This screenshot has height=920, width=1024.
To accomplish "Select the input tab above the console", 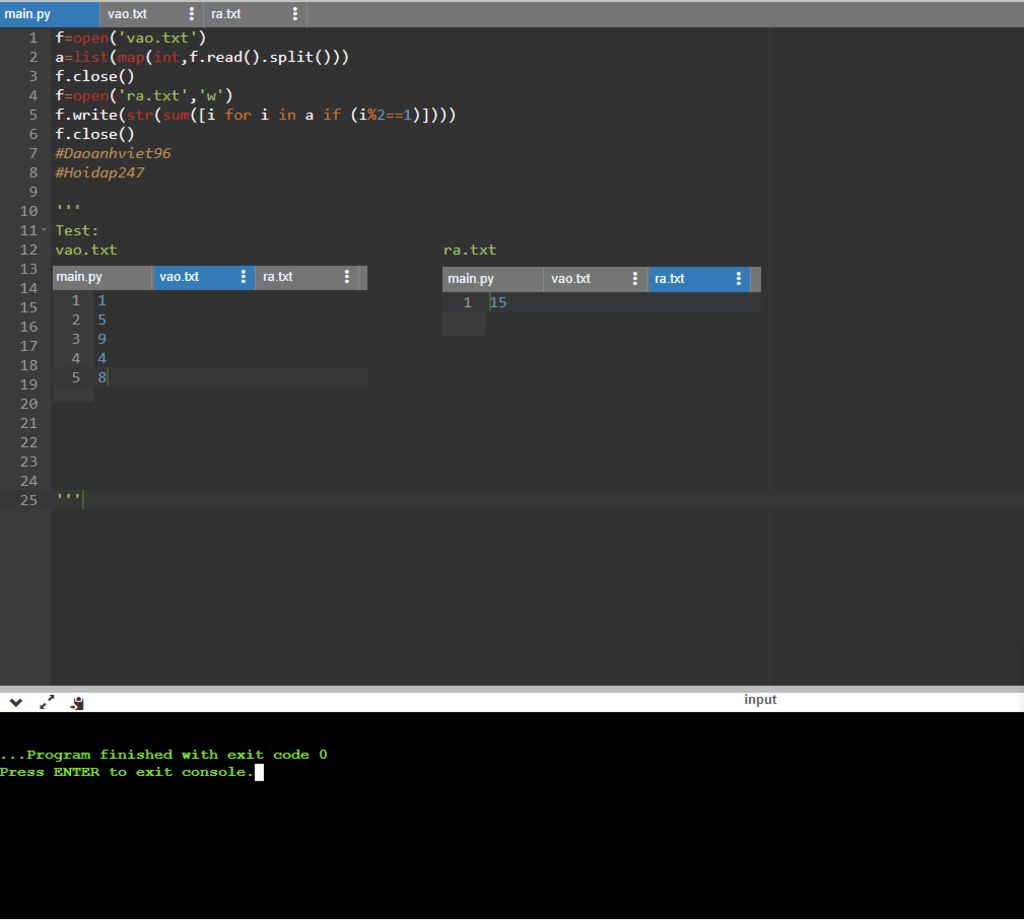I will 760,699.
